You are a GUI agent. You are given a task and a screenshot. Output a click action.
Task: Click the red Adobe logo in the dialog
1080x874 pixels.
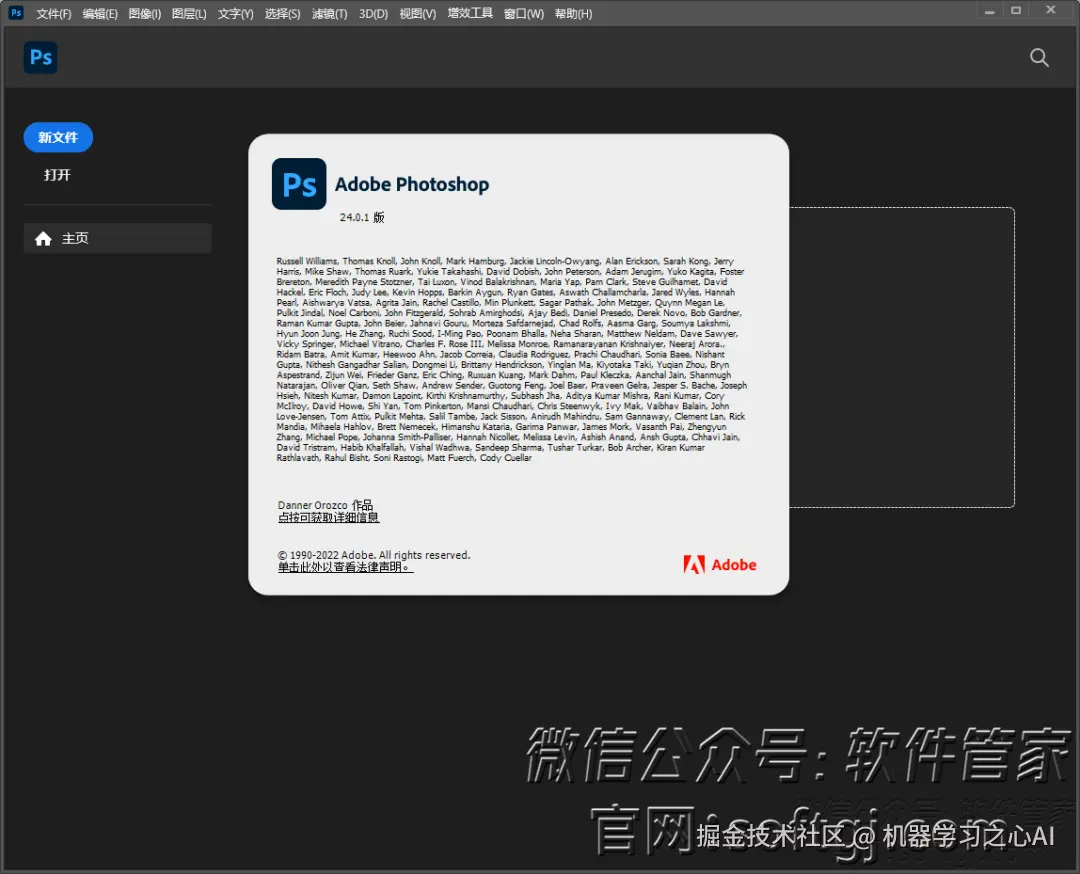click(719, 565)
